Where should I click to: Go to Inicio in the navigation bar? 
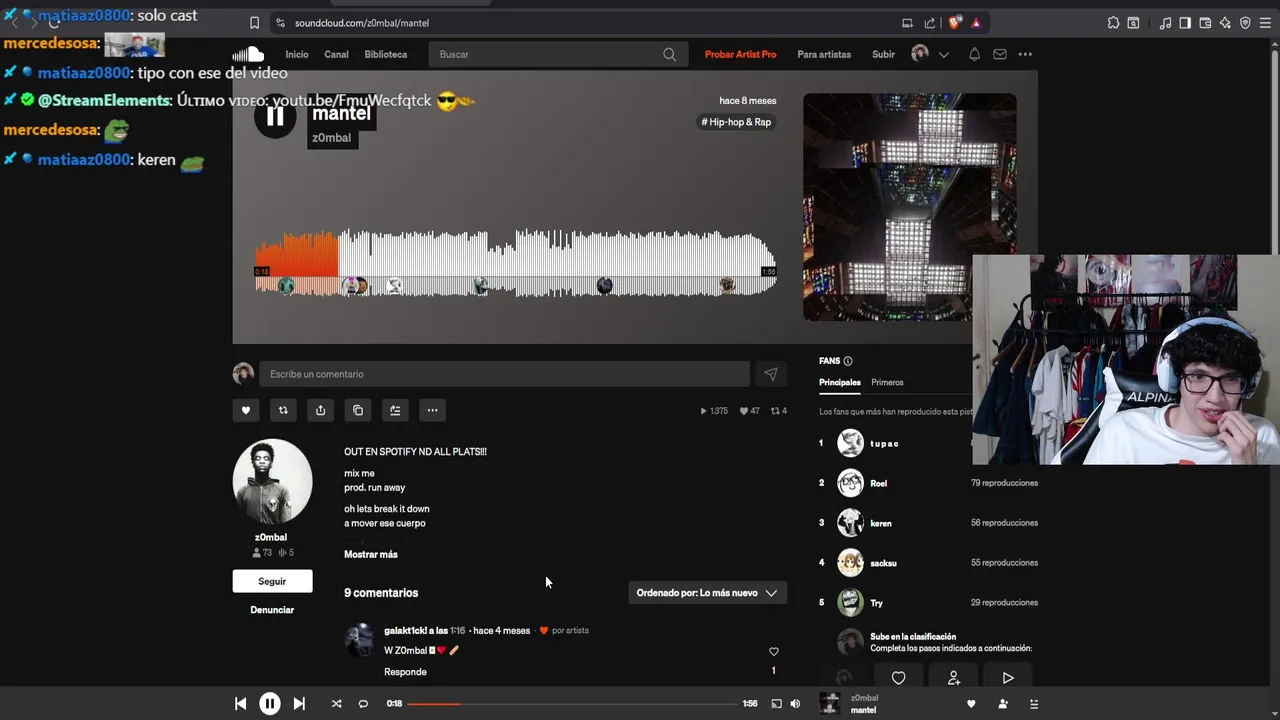tap(296, 54)
